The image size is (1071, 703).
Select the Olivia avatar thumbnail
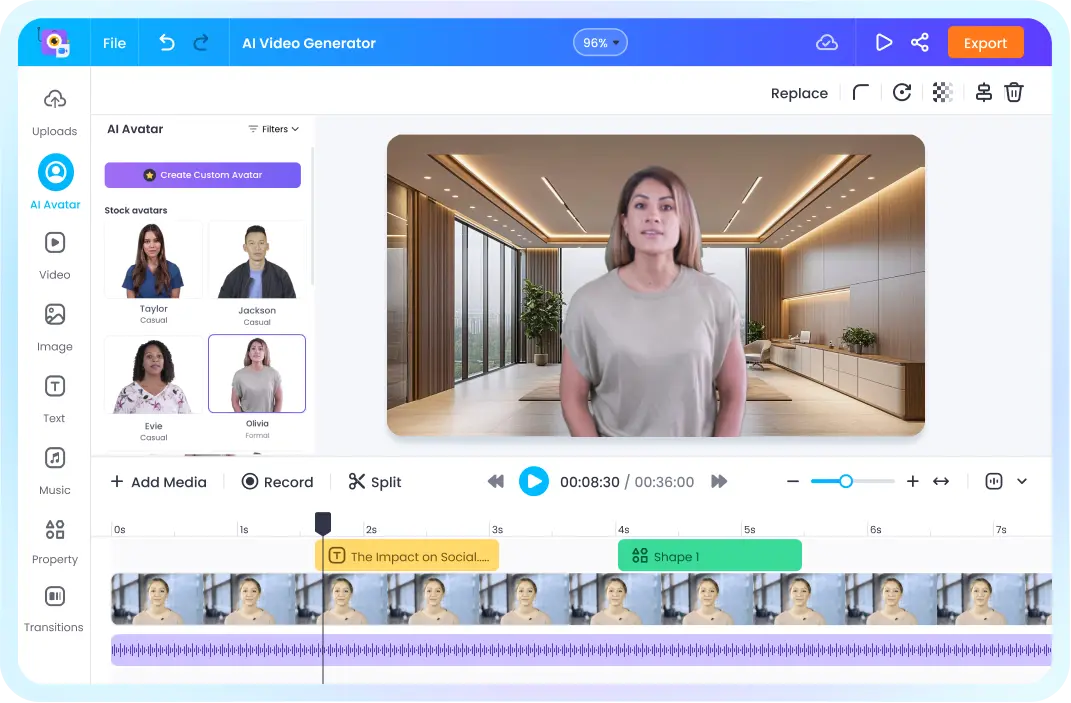pos(257,372)
